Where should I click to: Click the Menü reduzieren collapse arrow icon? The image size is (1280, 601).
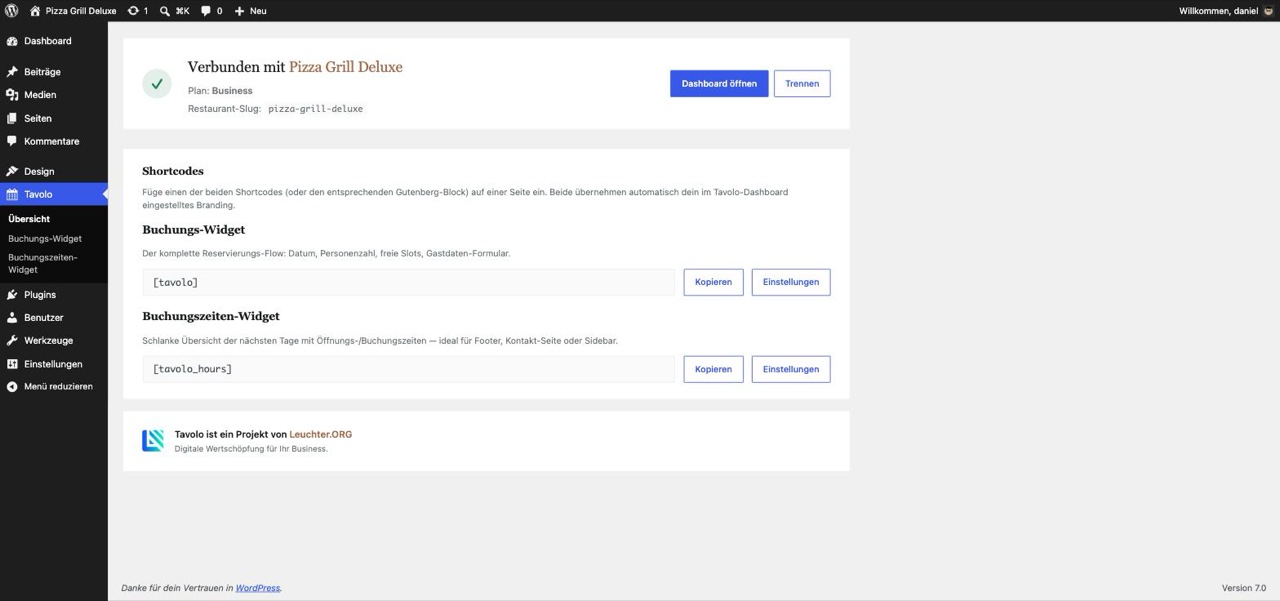click(12, 387)
